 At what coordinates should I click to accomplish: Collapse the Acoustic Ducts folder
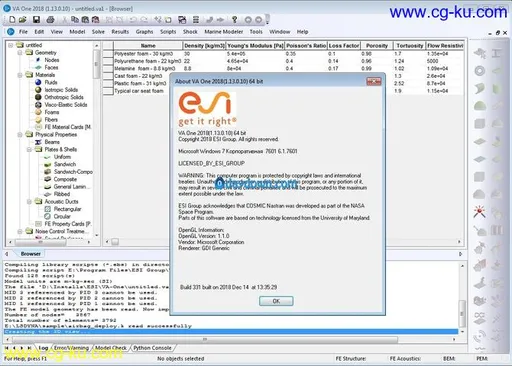pos(29,202)
